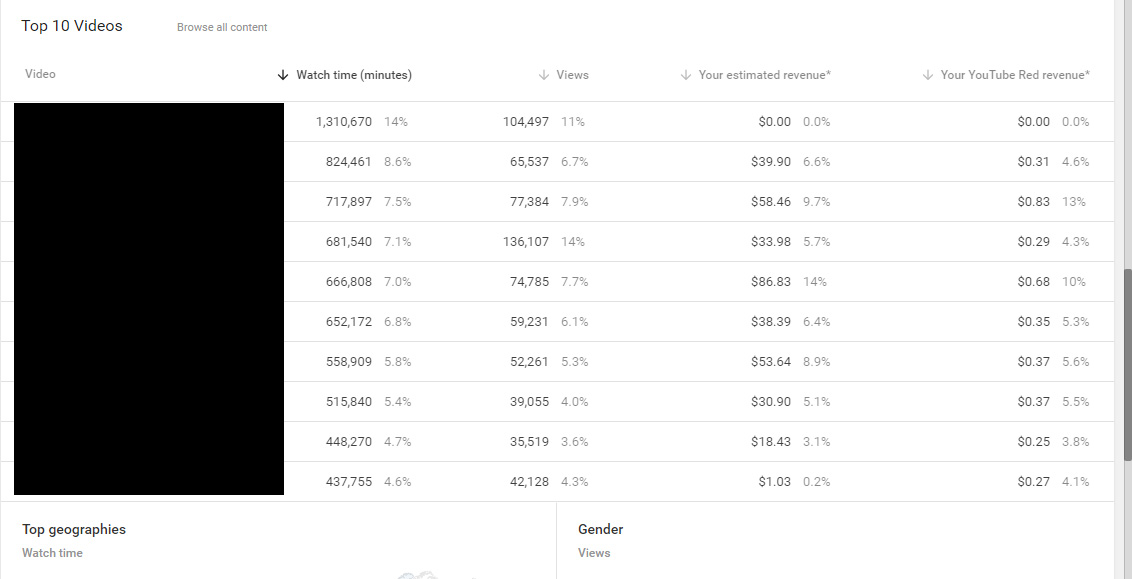Click the vertical scrollbar thumb
Image resolution: width=1132 pixels, height=579 pixels.
click(1128, 365)
